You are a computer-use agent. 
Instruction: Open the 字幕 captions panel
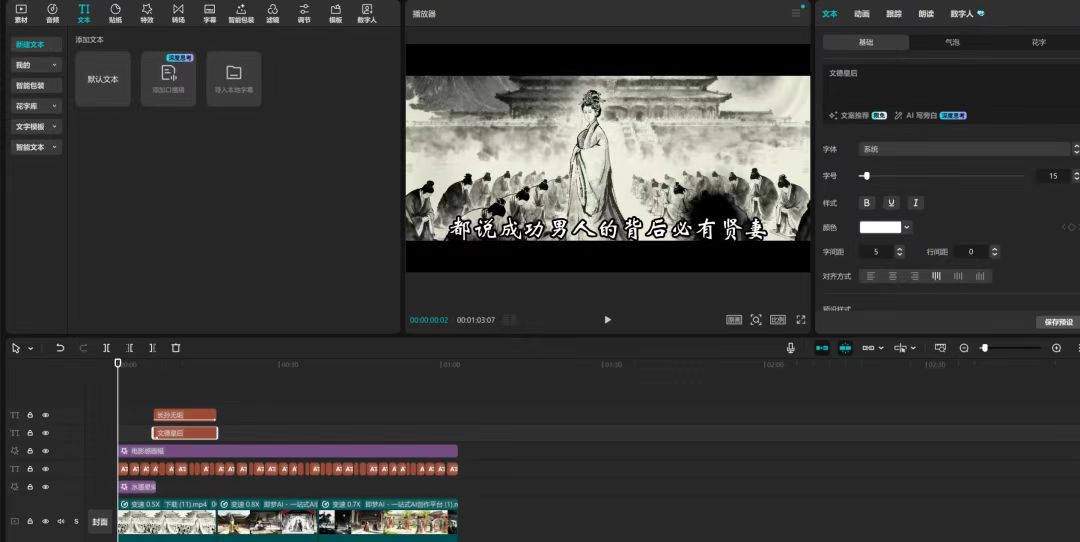pyautogui.click(x=209, y=13)
